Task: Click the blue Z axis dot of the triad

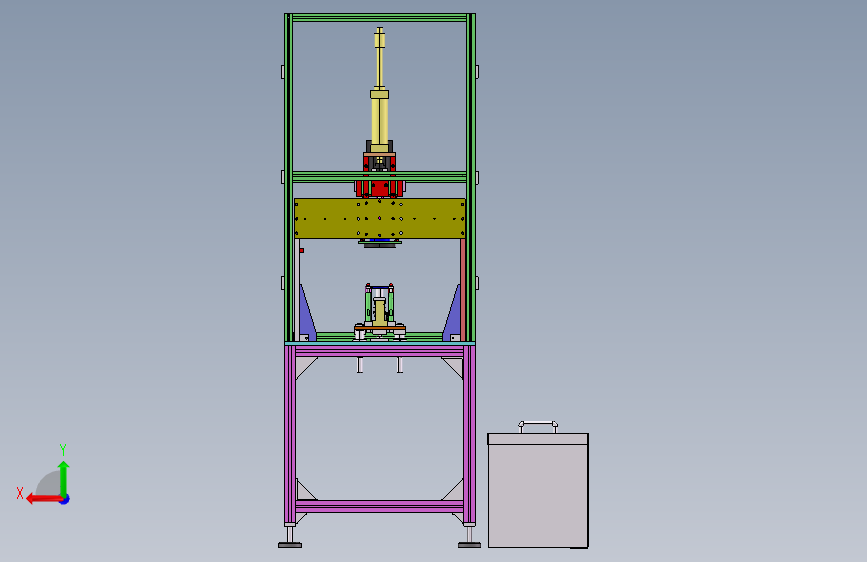Action: coord(65,499)
